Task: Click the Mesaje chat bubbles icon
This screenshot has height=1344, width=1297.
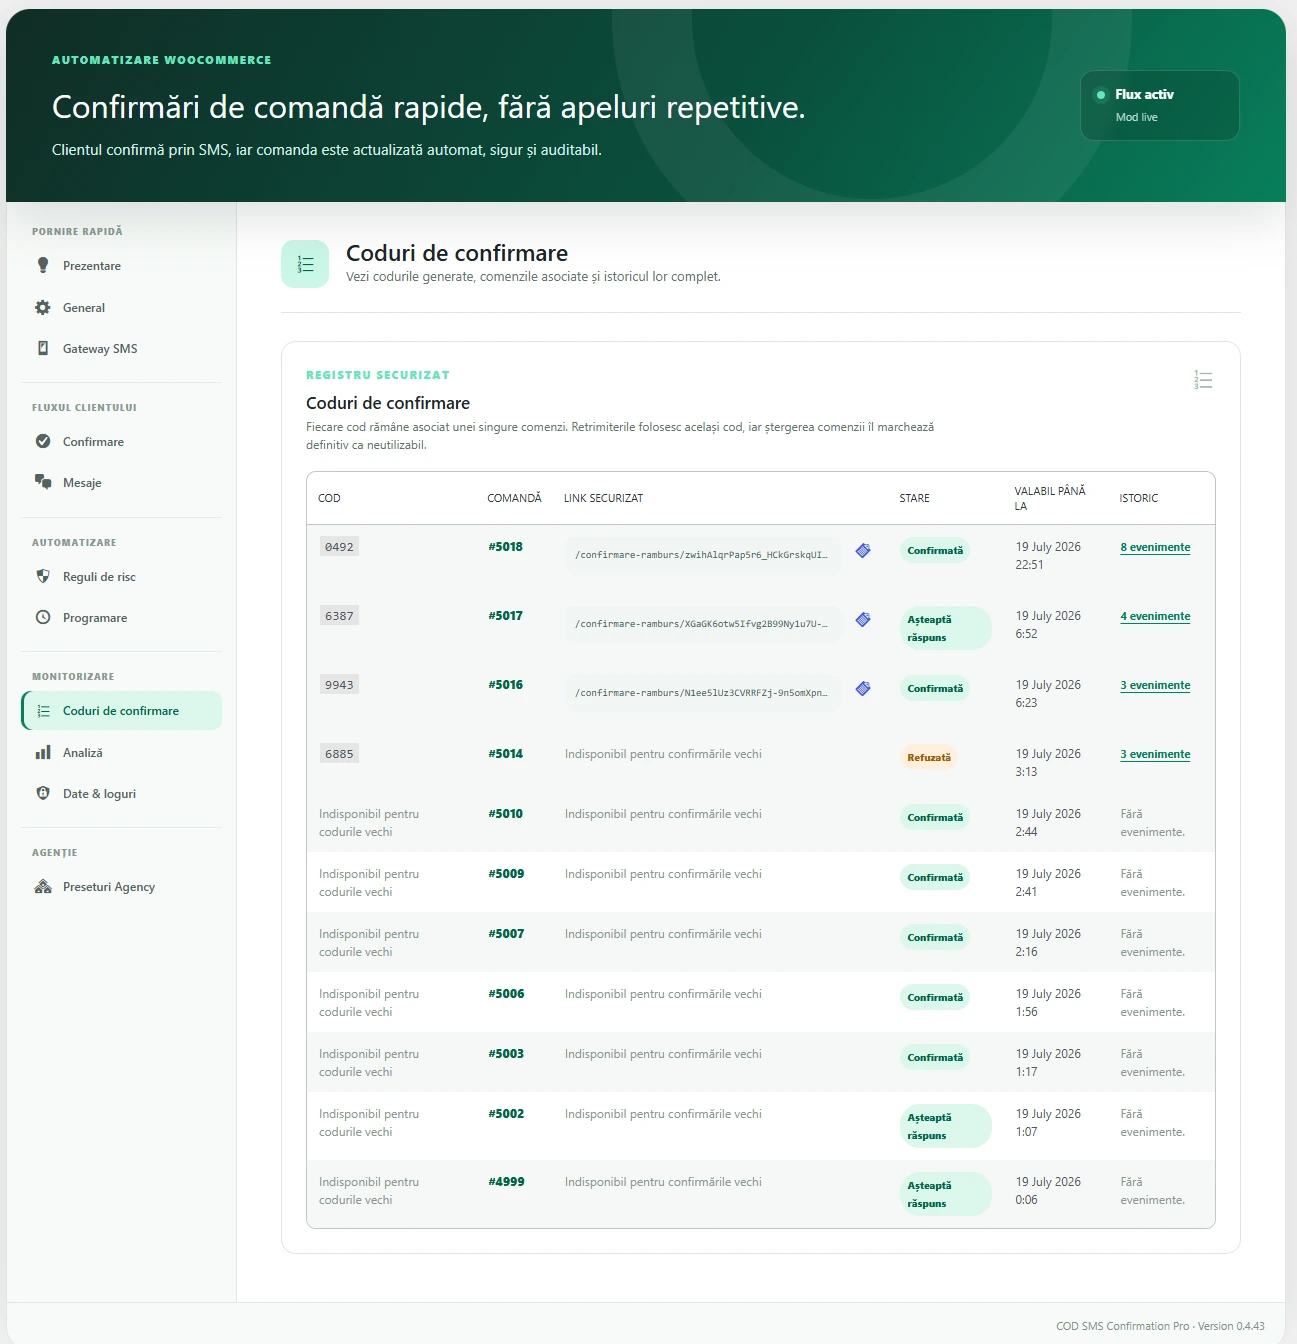Action: click(43, 482)
